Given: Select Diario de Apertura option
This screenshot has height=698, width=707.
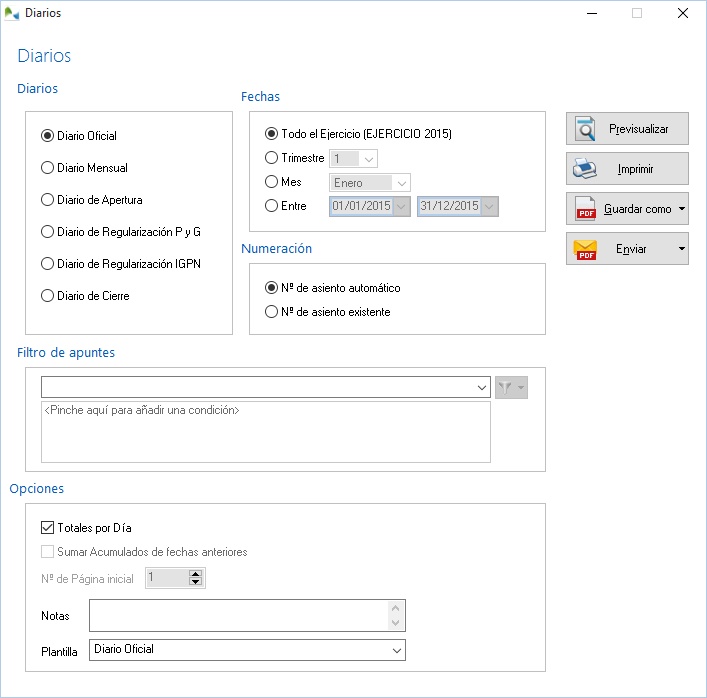Looking at the screenshot, I should pos(47,200).
